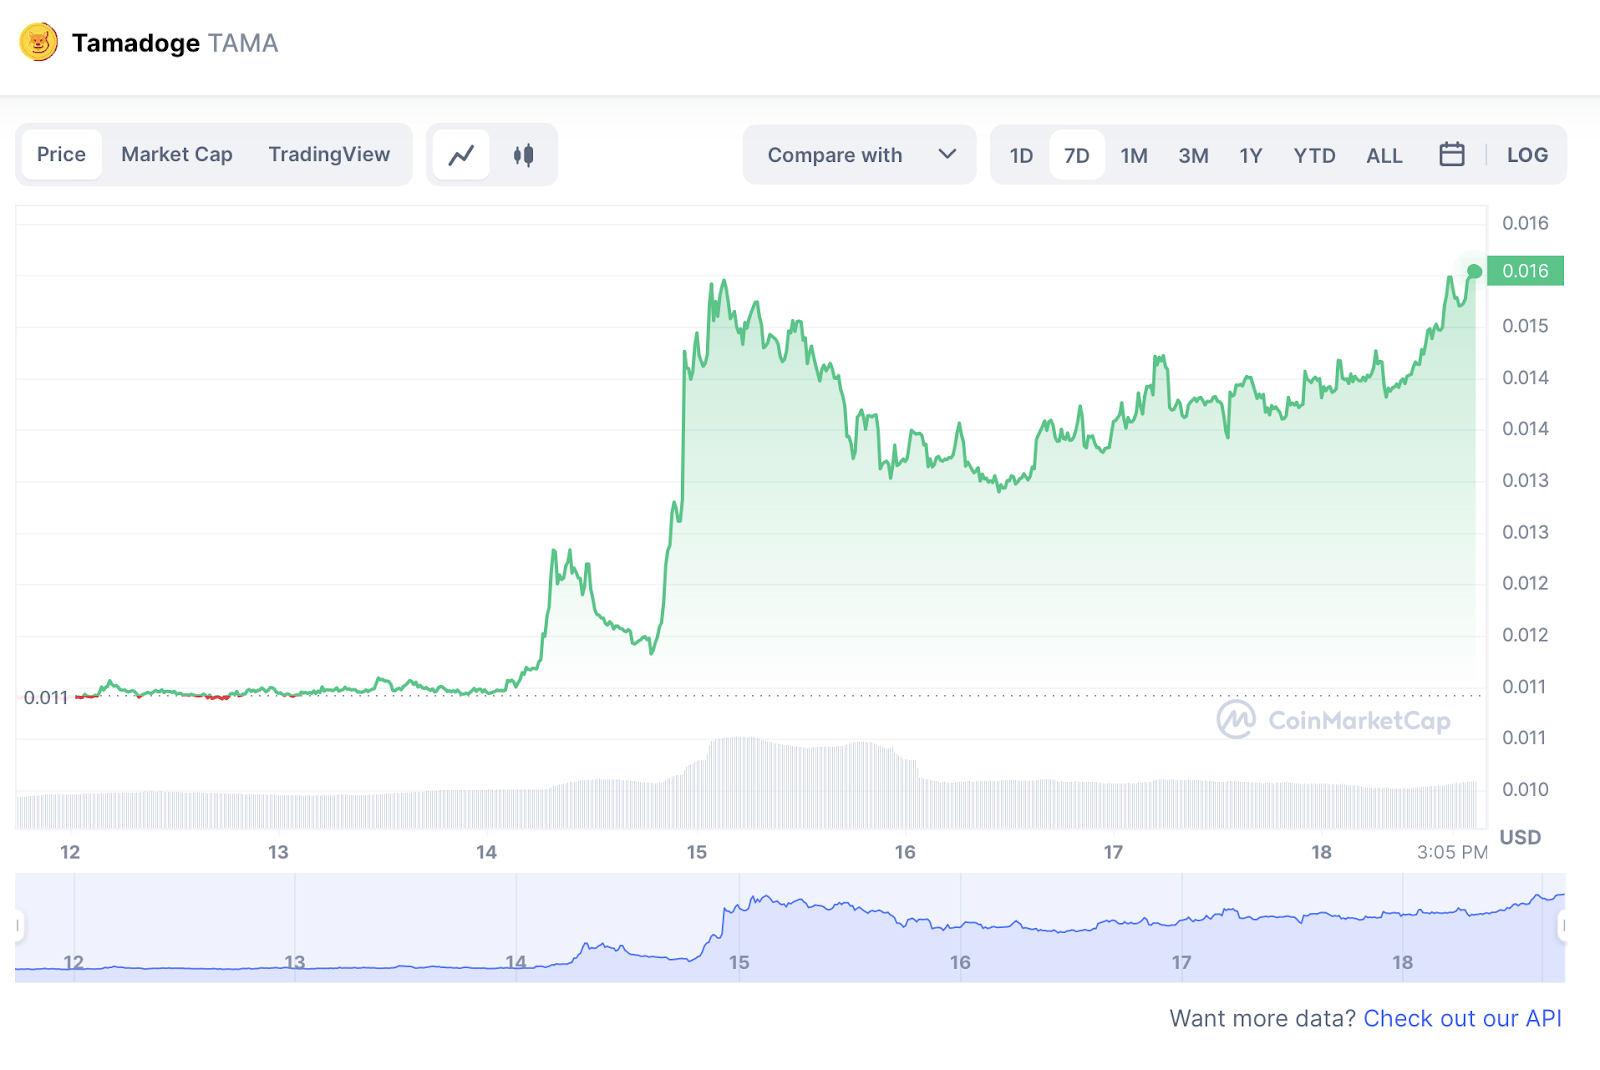Grab the left handle of range navigator
Image resolution: width=1600 pixels, height=1070 pixels.
point(18,926)
